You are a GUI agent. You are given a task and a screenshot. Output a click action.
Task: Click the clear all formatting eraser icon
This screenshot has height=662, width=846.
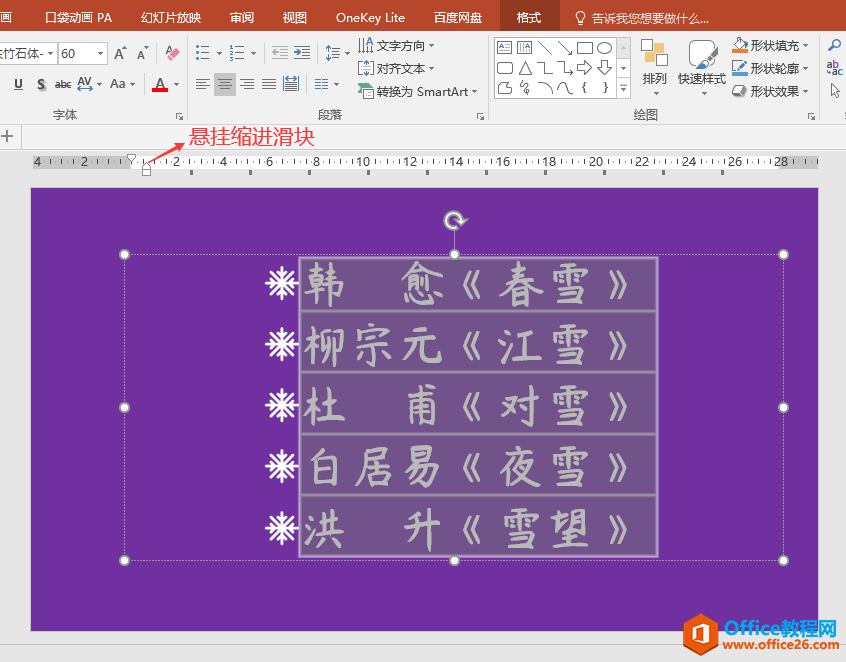pos(172,53)
